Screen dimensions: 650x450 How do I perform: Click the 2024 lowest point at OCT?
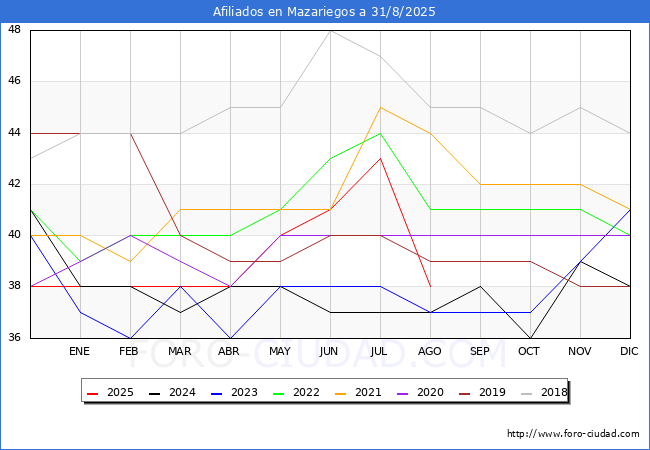point(530,338)
